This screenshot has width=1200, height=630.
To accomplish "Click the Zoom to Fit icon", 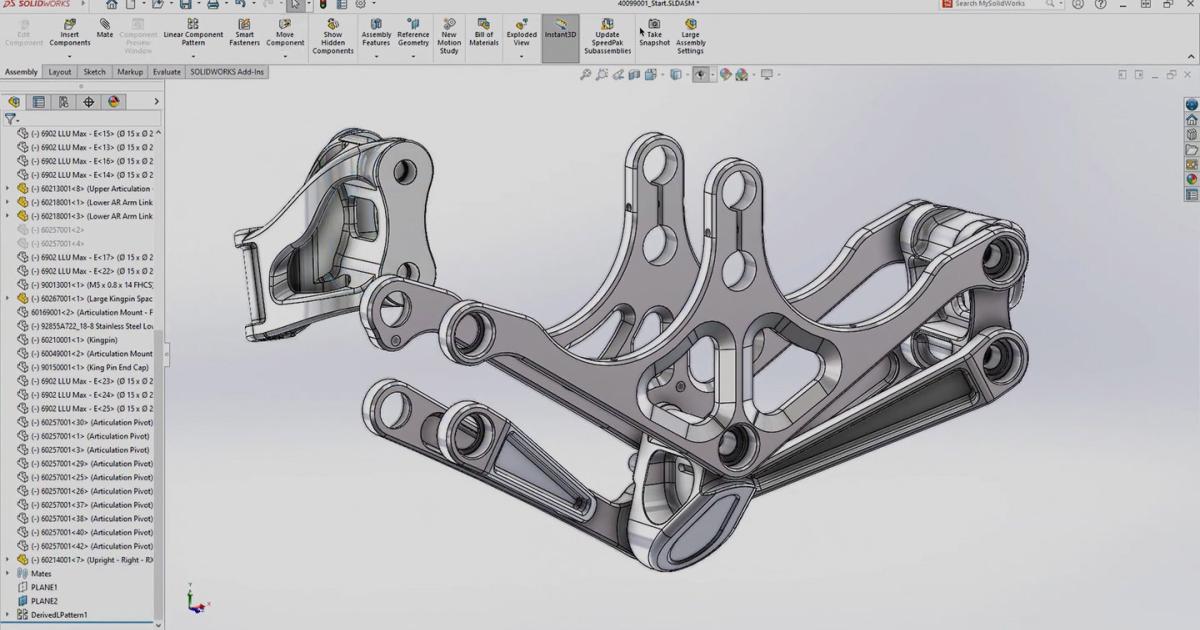I will click(586, 74).
